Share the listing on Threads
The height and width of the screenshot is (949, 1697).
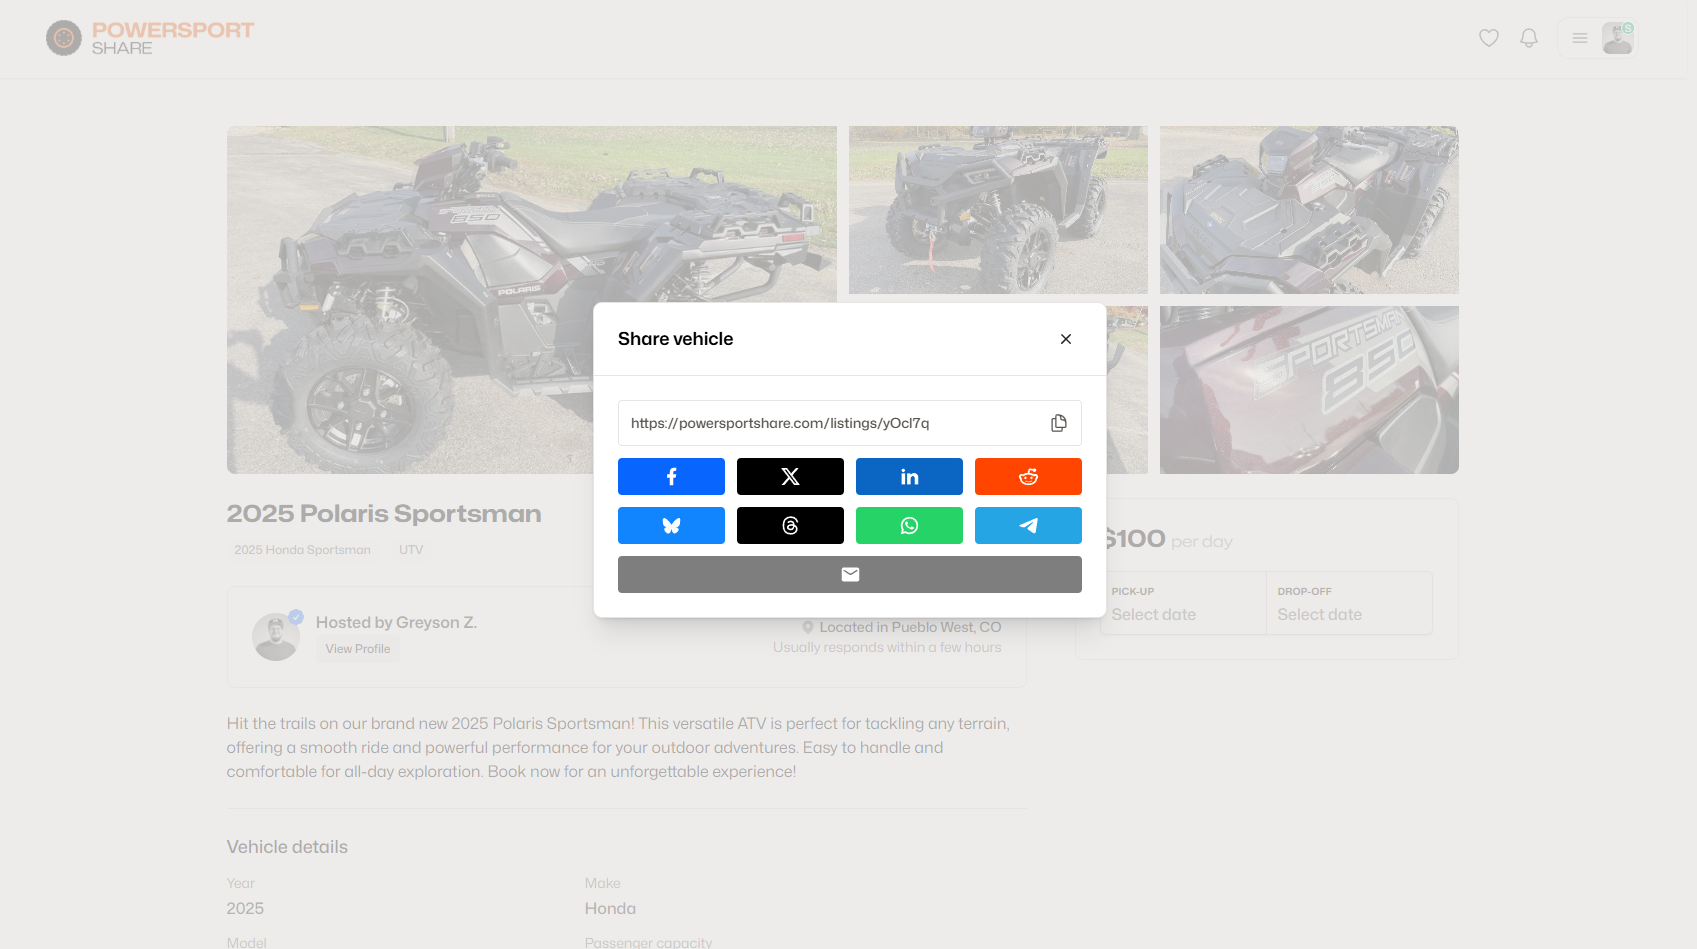(790, 525)
